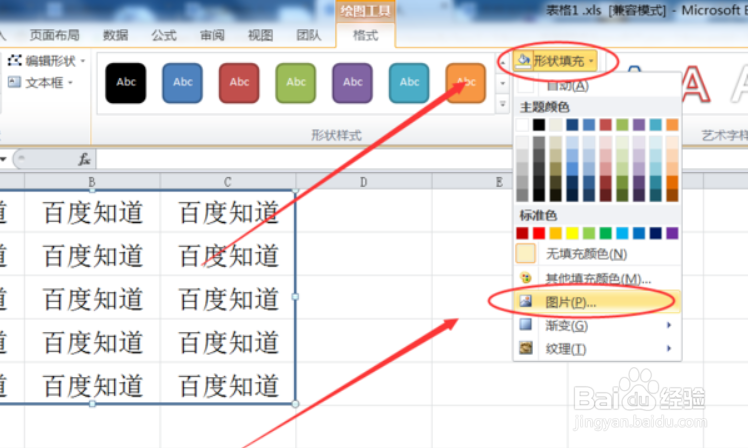Image resolution: width=748 pixels, height=448 pixels.
Task: Pick the dark blue theme color swatch
Action: pyautogui.click(x=572, y=125)
